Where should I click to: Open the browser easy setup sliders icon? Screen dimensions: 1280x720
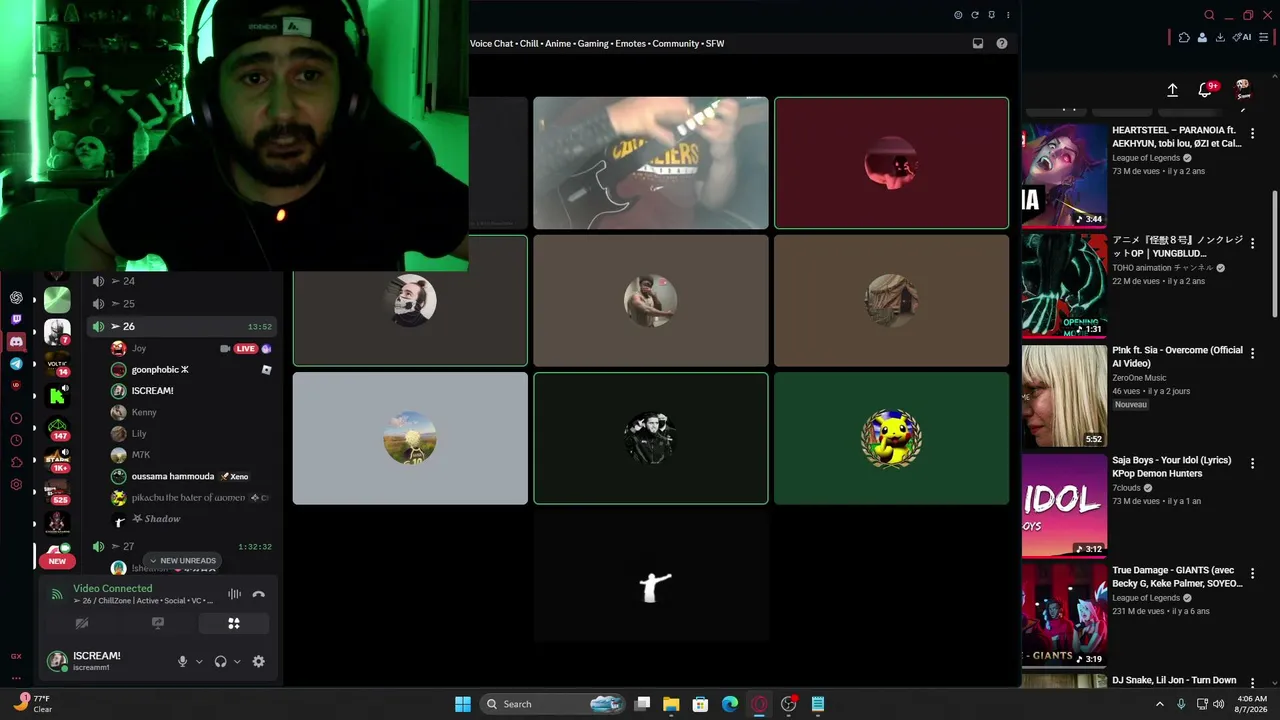pyautogui.click(x=1264, y=38)
